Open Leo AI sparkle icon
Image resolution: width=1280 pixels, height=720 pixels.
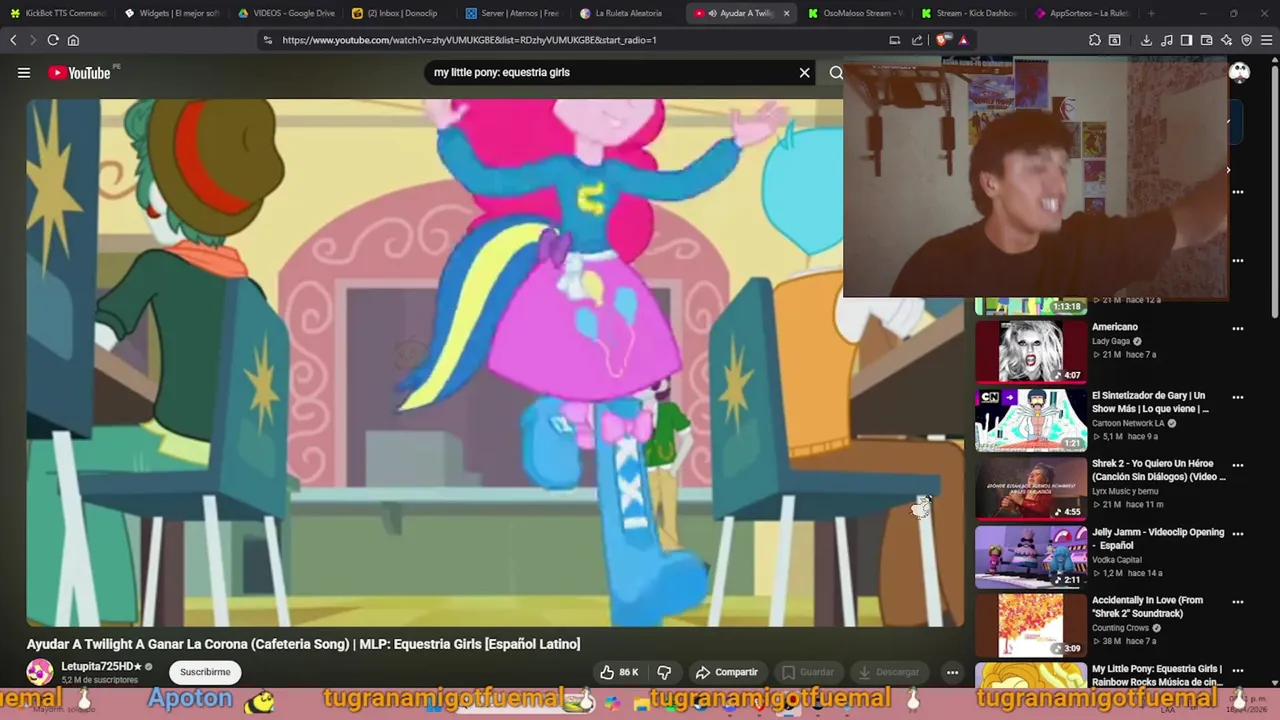click(x=1227, y=40)
